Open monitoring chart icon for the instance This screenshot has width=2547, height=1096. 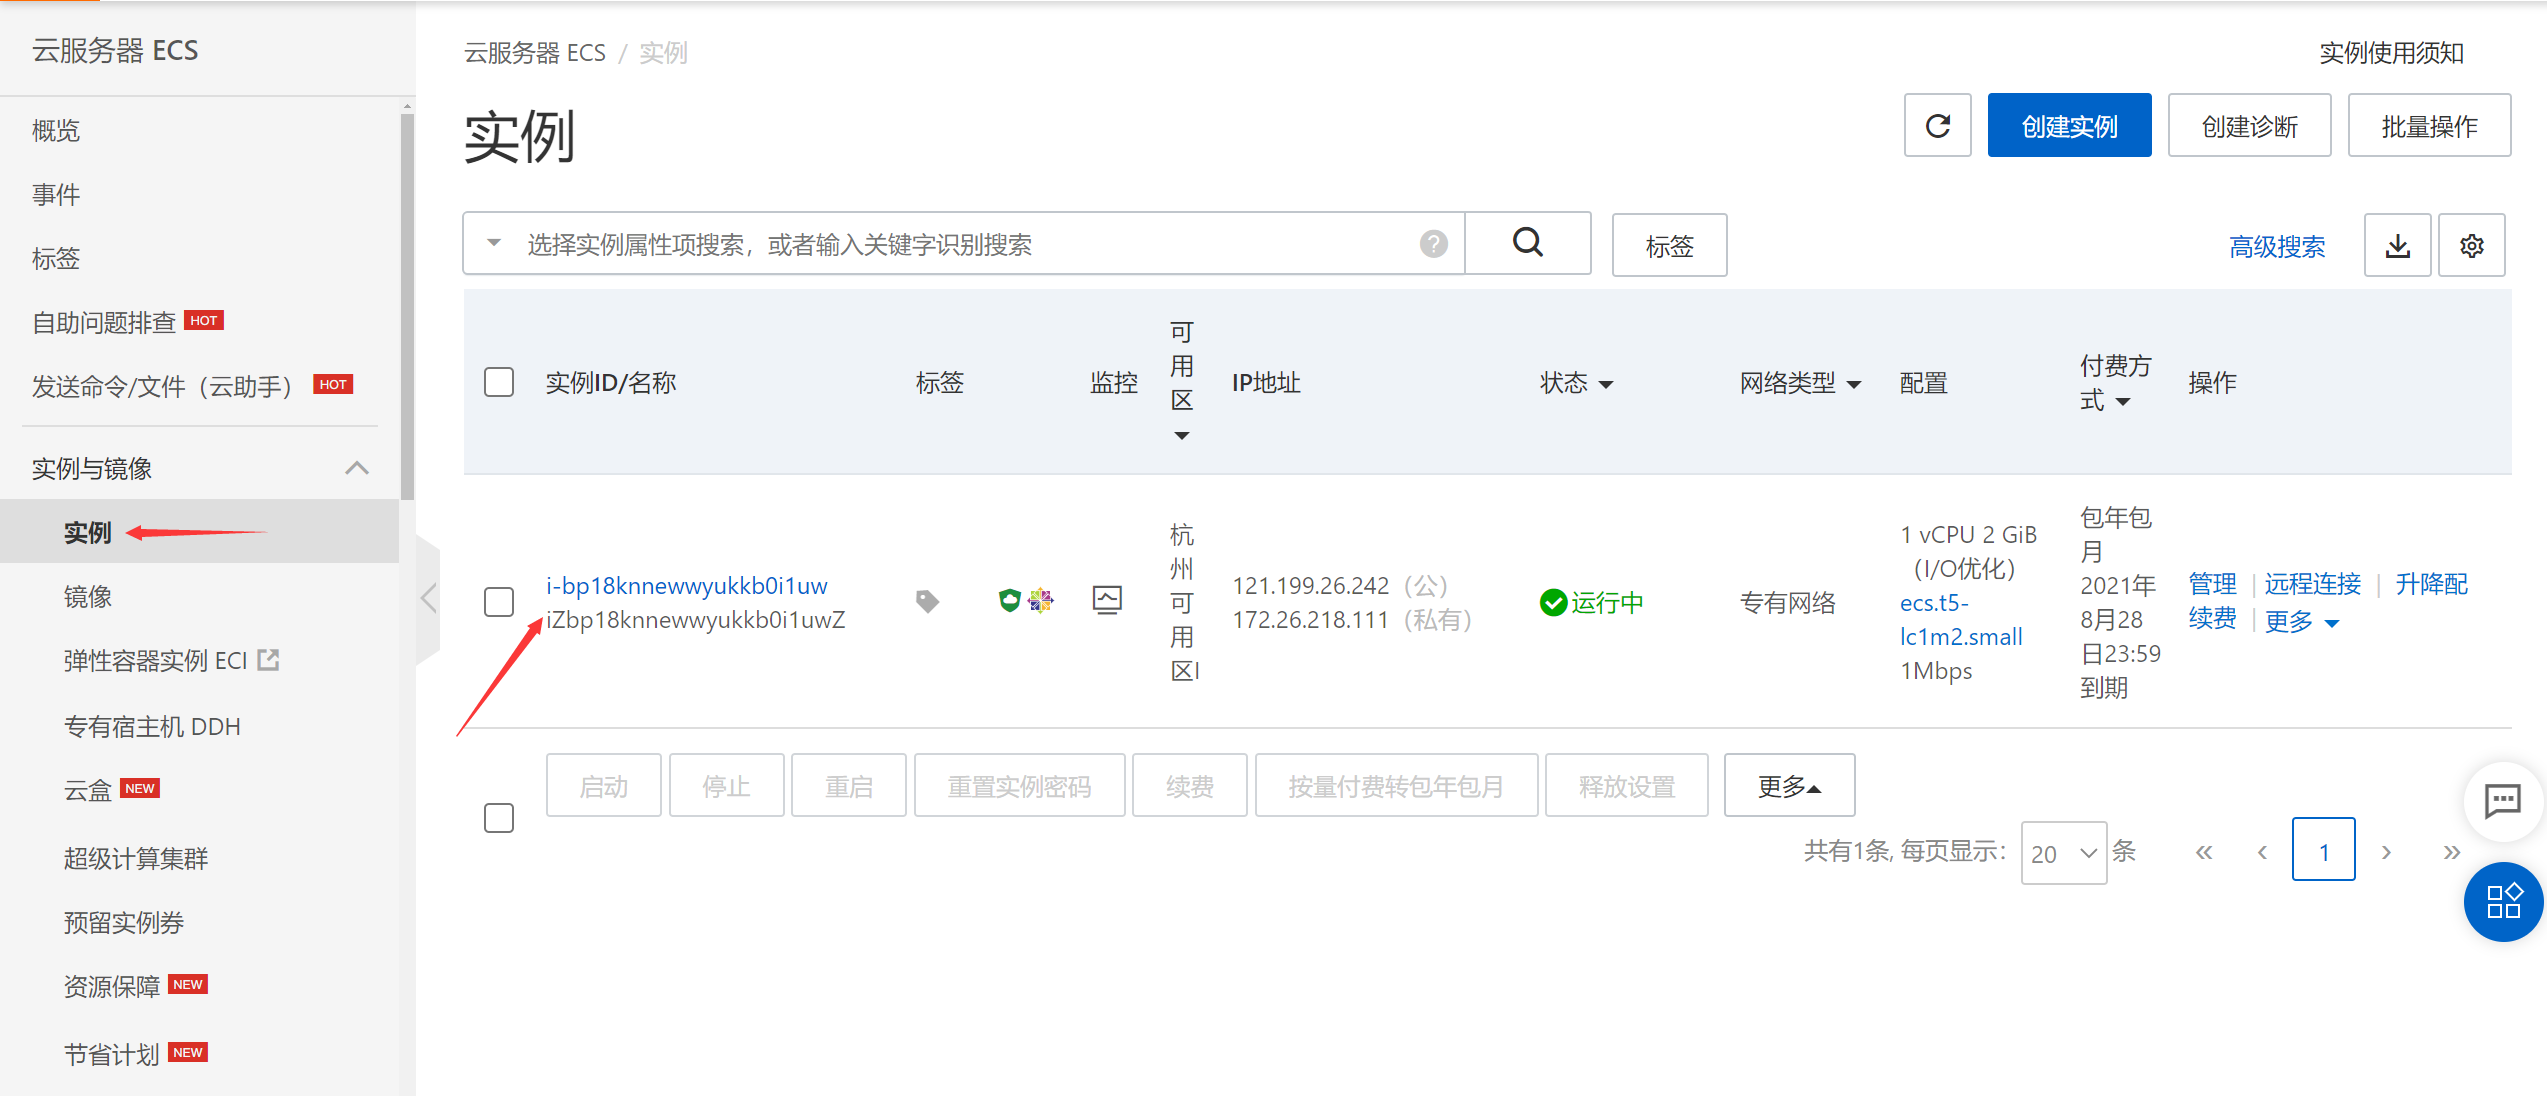click(1108, 600)
